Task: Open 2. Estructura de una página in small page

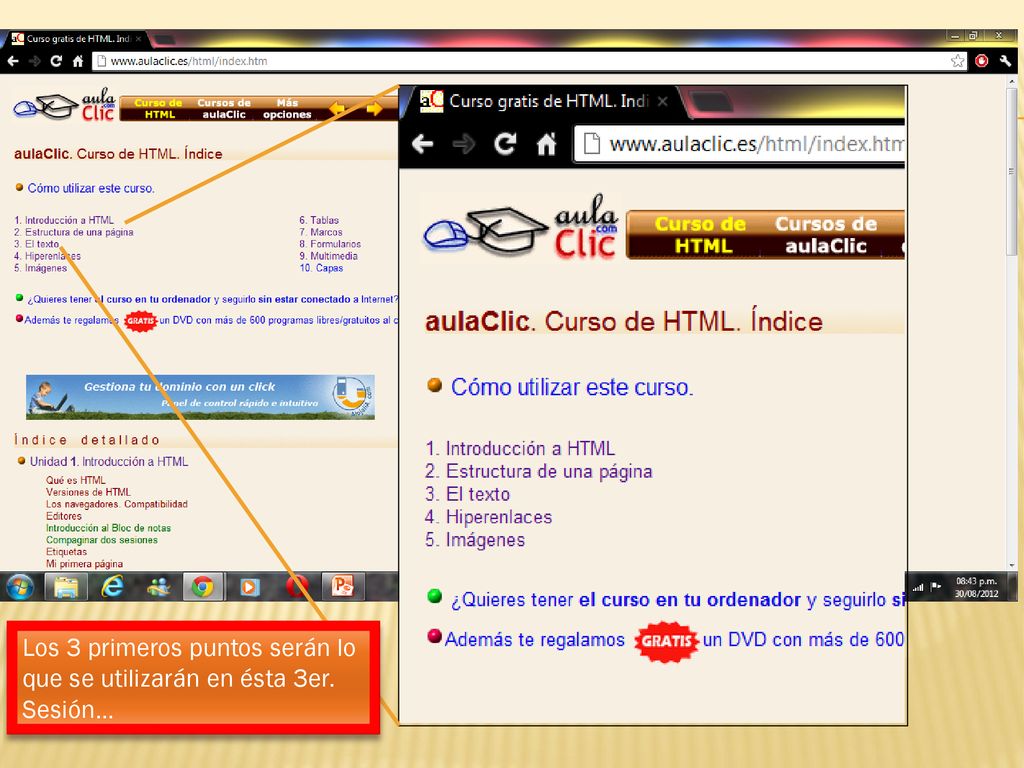Action: tap(74, 232)
